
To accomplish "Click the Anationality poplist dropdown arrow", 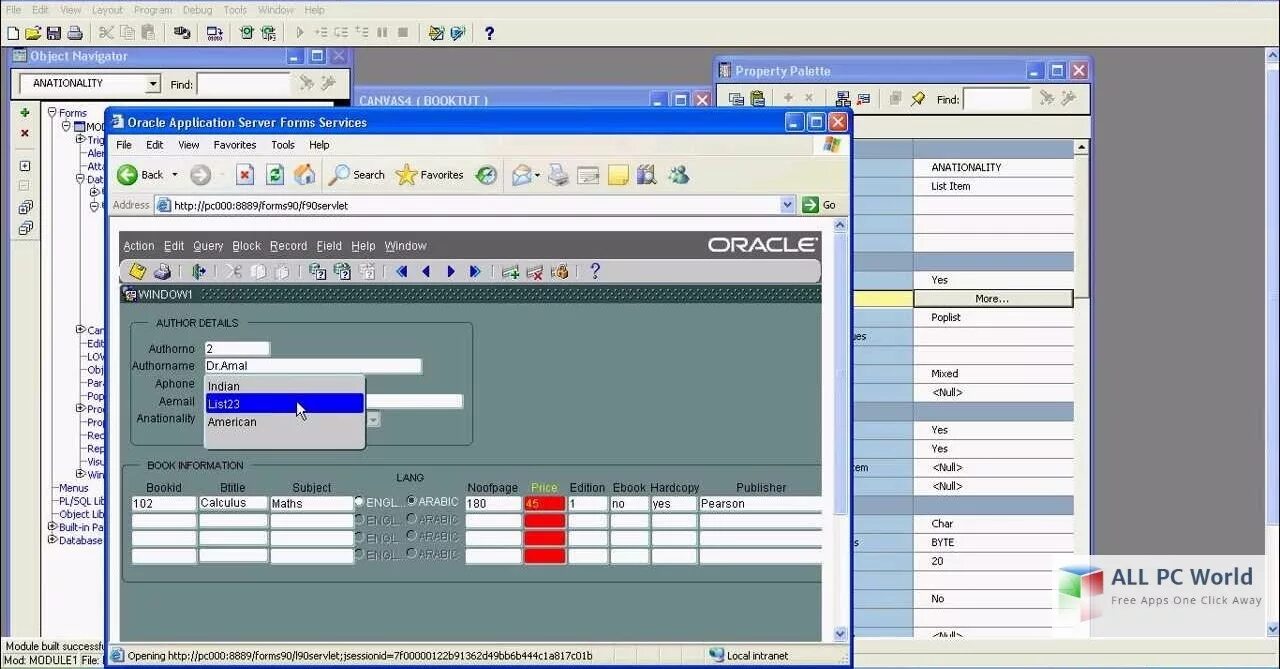I will (373, 419).
